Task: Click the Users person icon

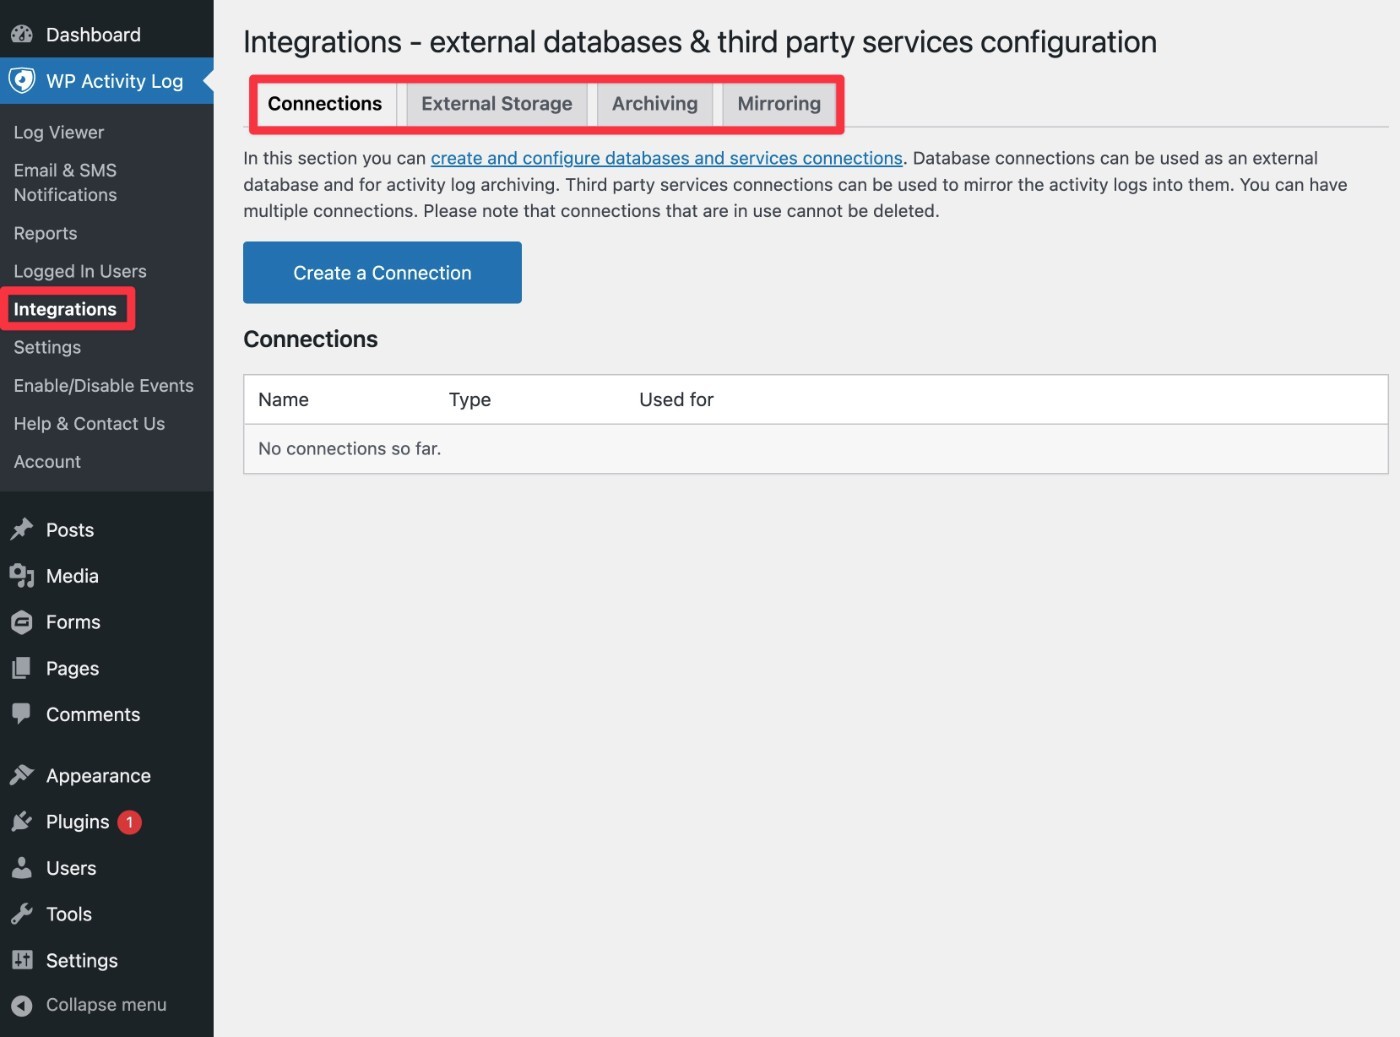Action: [x=22, y=868]
